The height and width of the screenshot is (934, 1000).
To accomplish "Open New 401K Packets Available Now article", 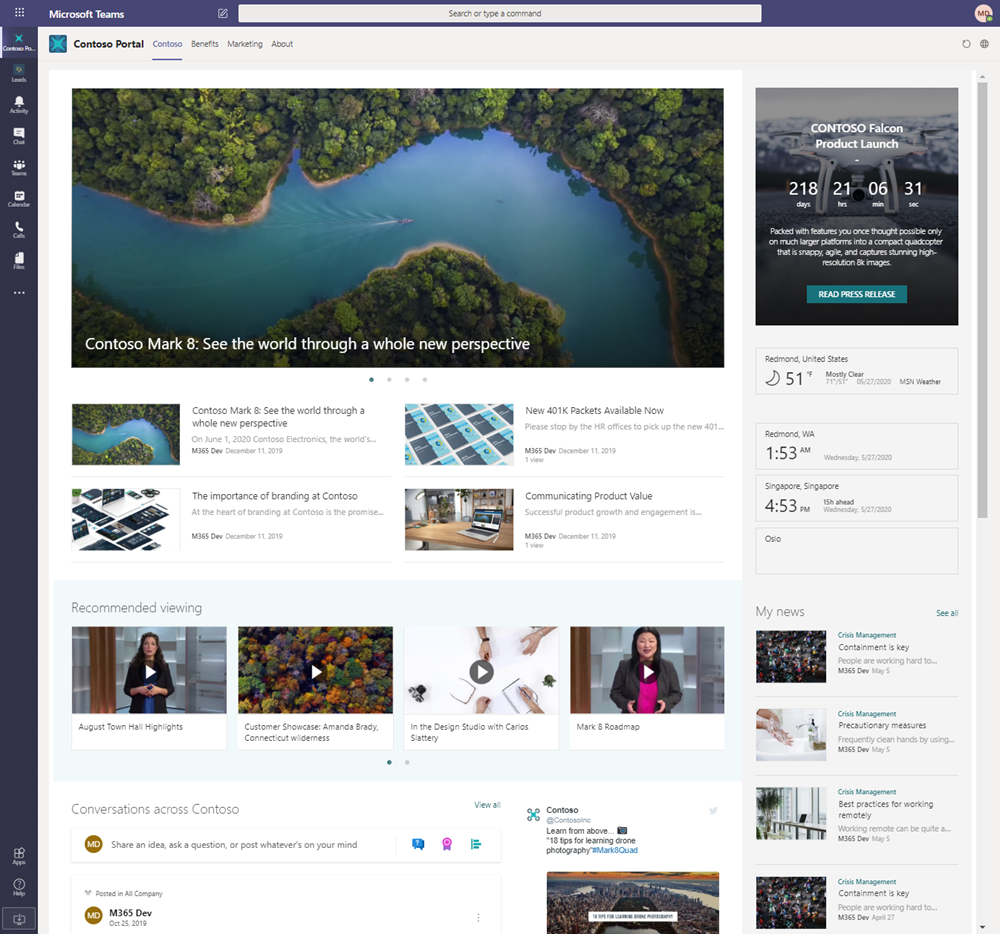I will 594,411.
